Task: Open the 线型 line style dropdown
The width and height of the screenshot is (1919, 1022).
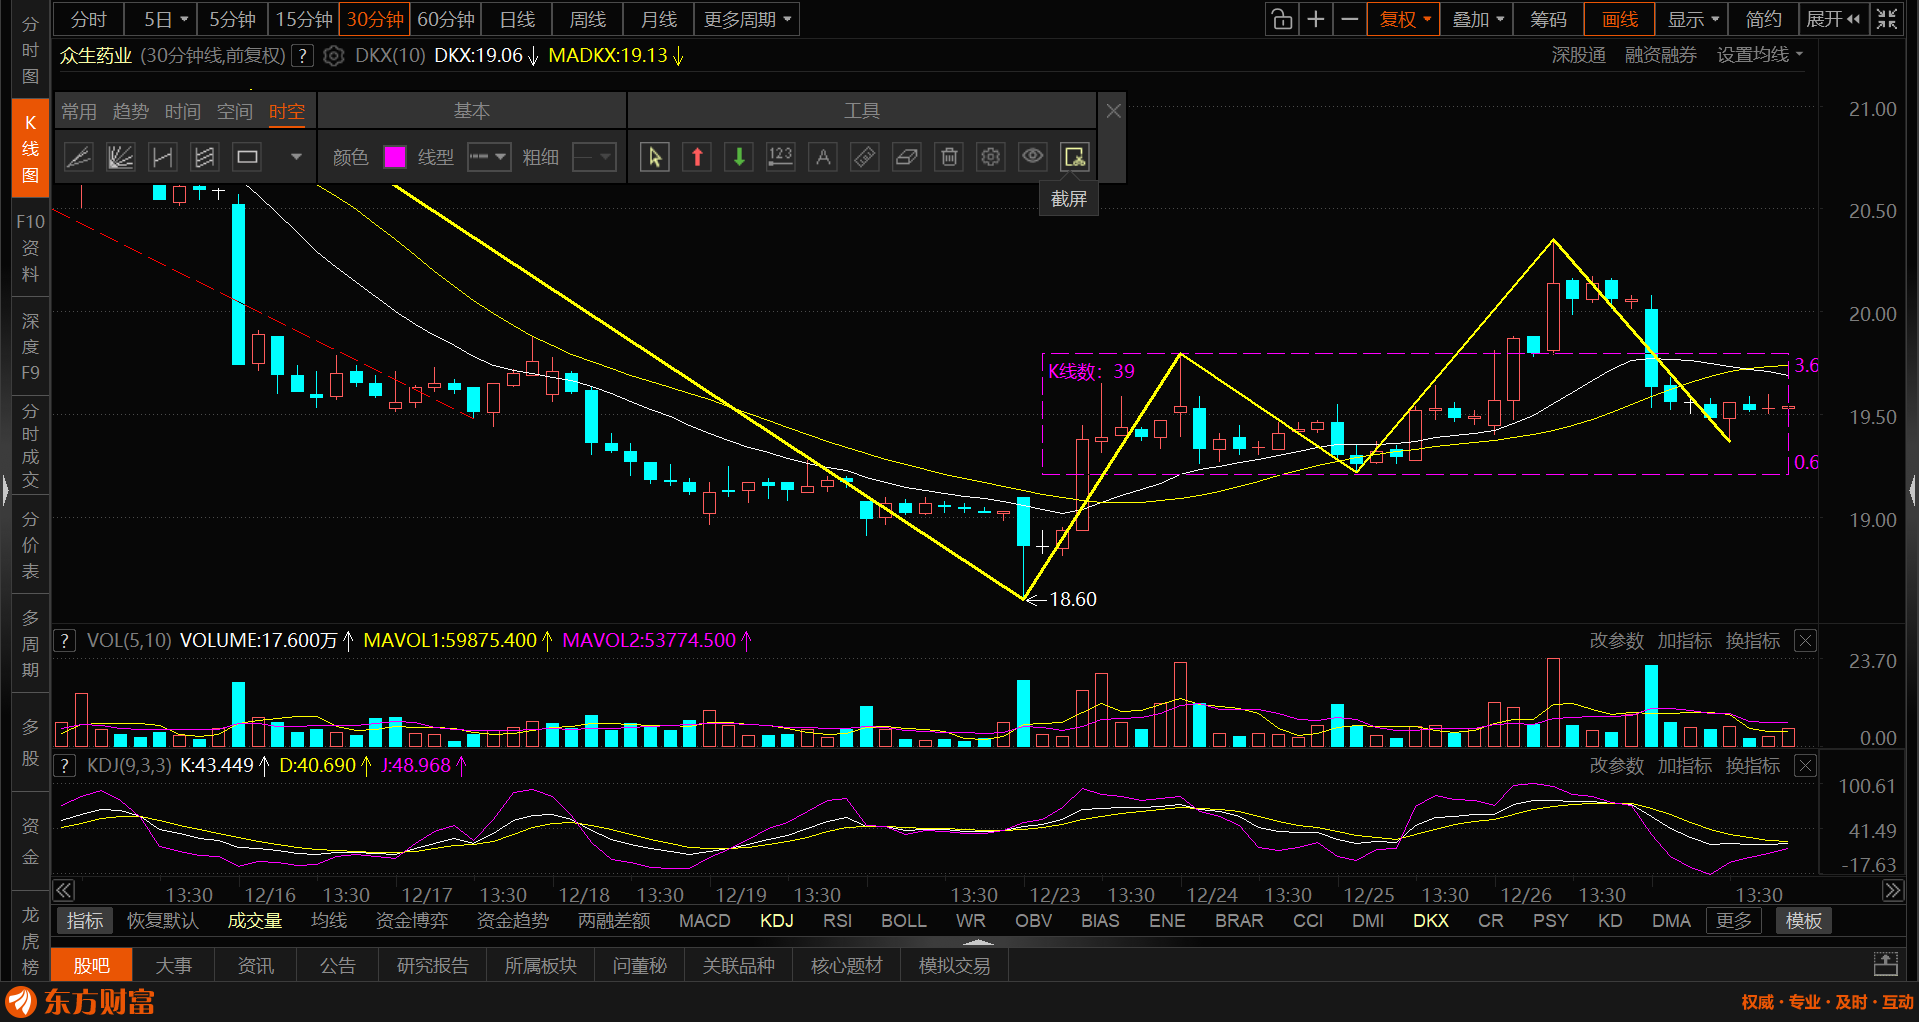Action: (x=489, y=157)
